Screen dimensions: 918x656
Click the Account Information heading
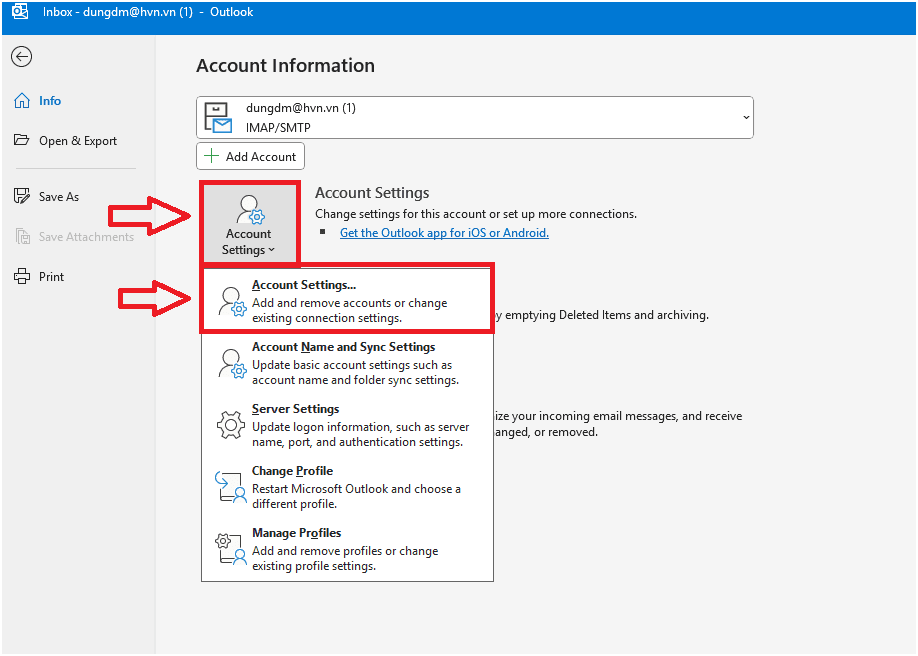coord(285,66)
